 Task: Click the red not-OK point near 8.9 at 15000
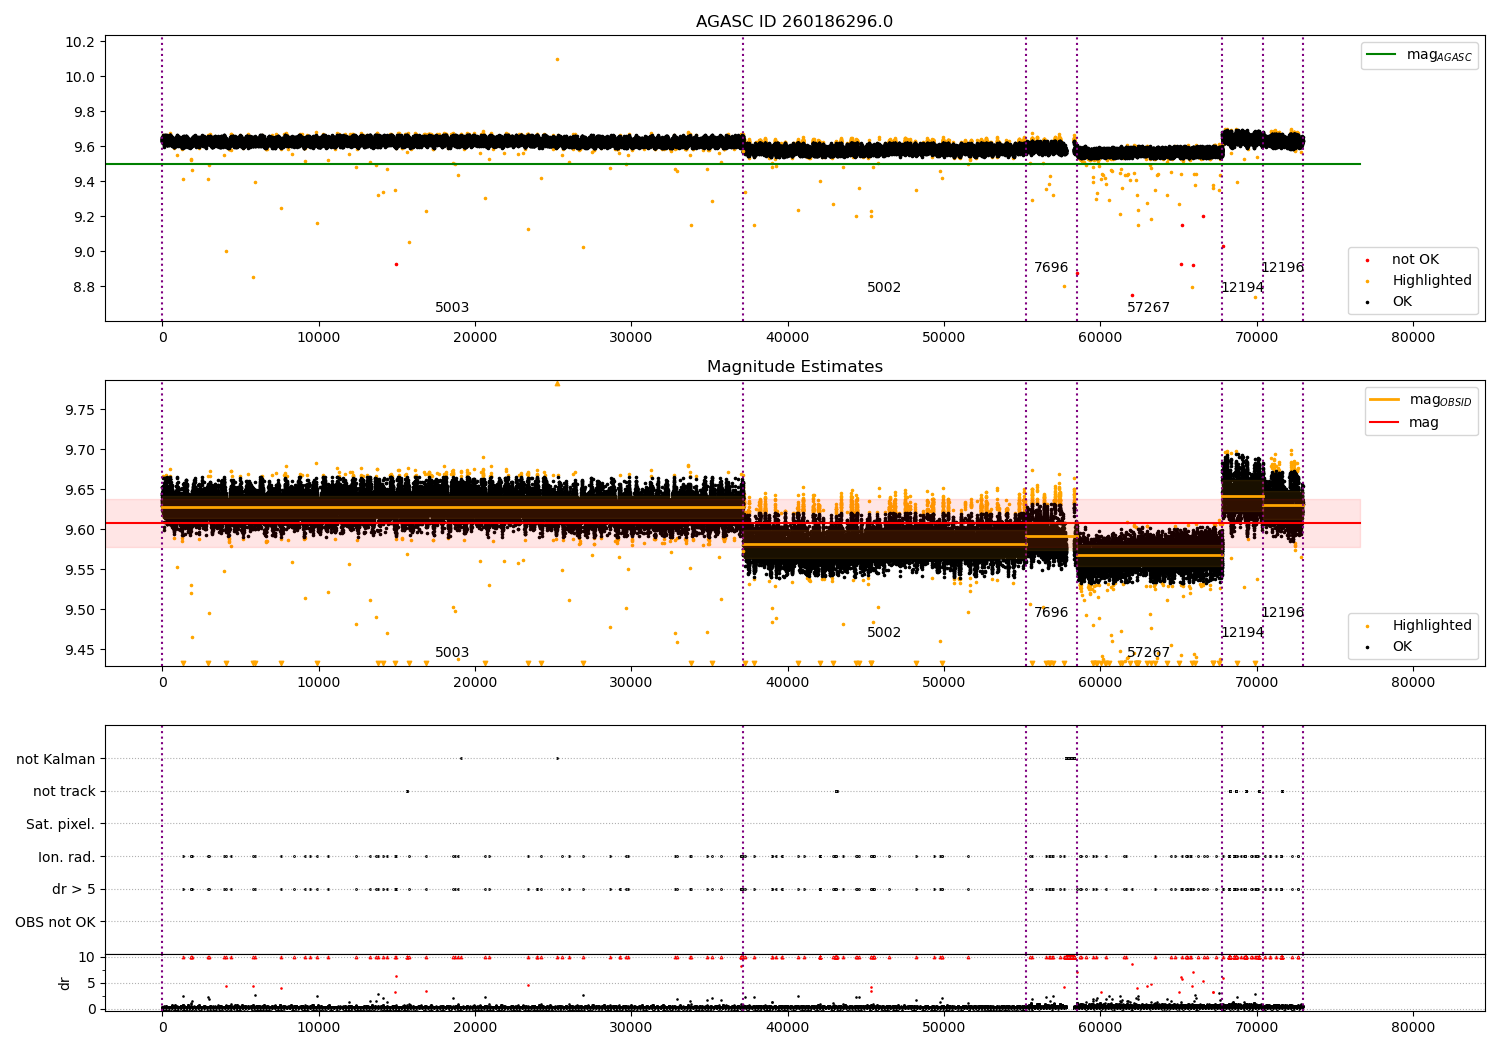pyautogui.click(x=396, y=264)
